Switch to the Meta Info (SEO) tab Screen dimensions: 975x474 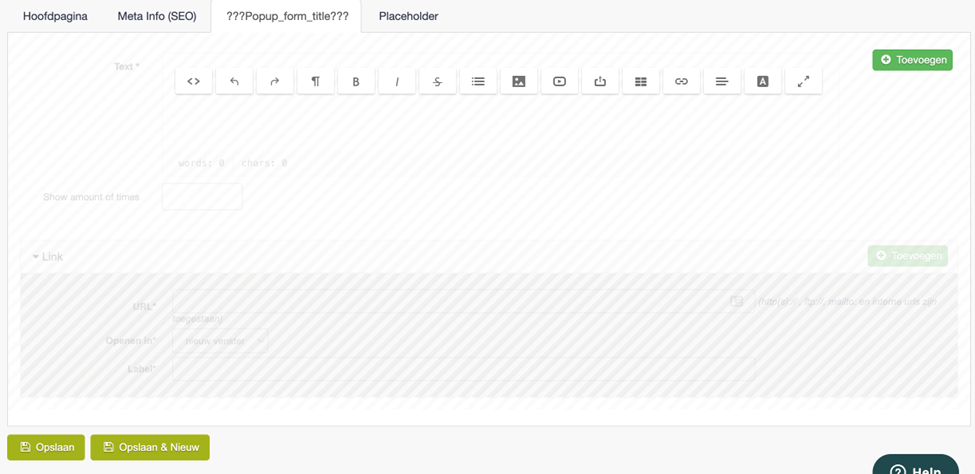[157, 16]
